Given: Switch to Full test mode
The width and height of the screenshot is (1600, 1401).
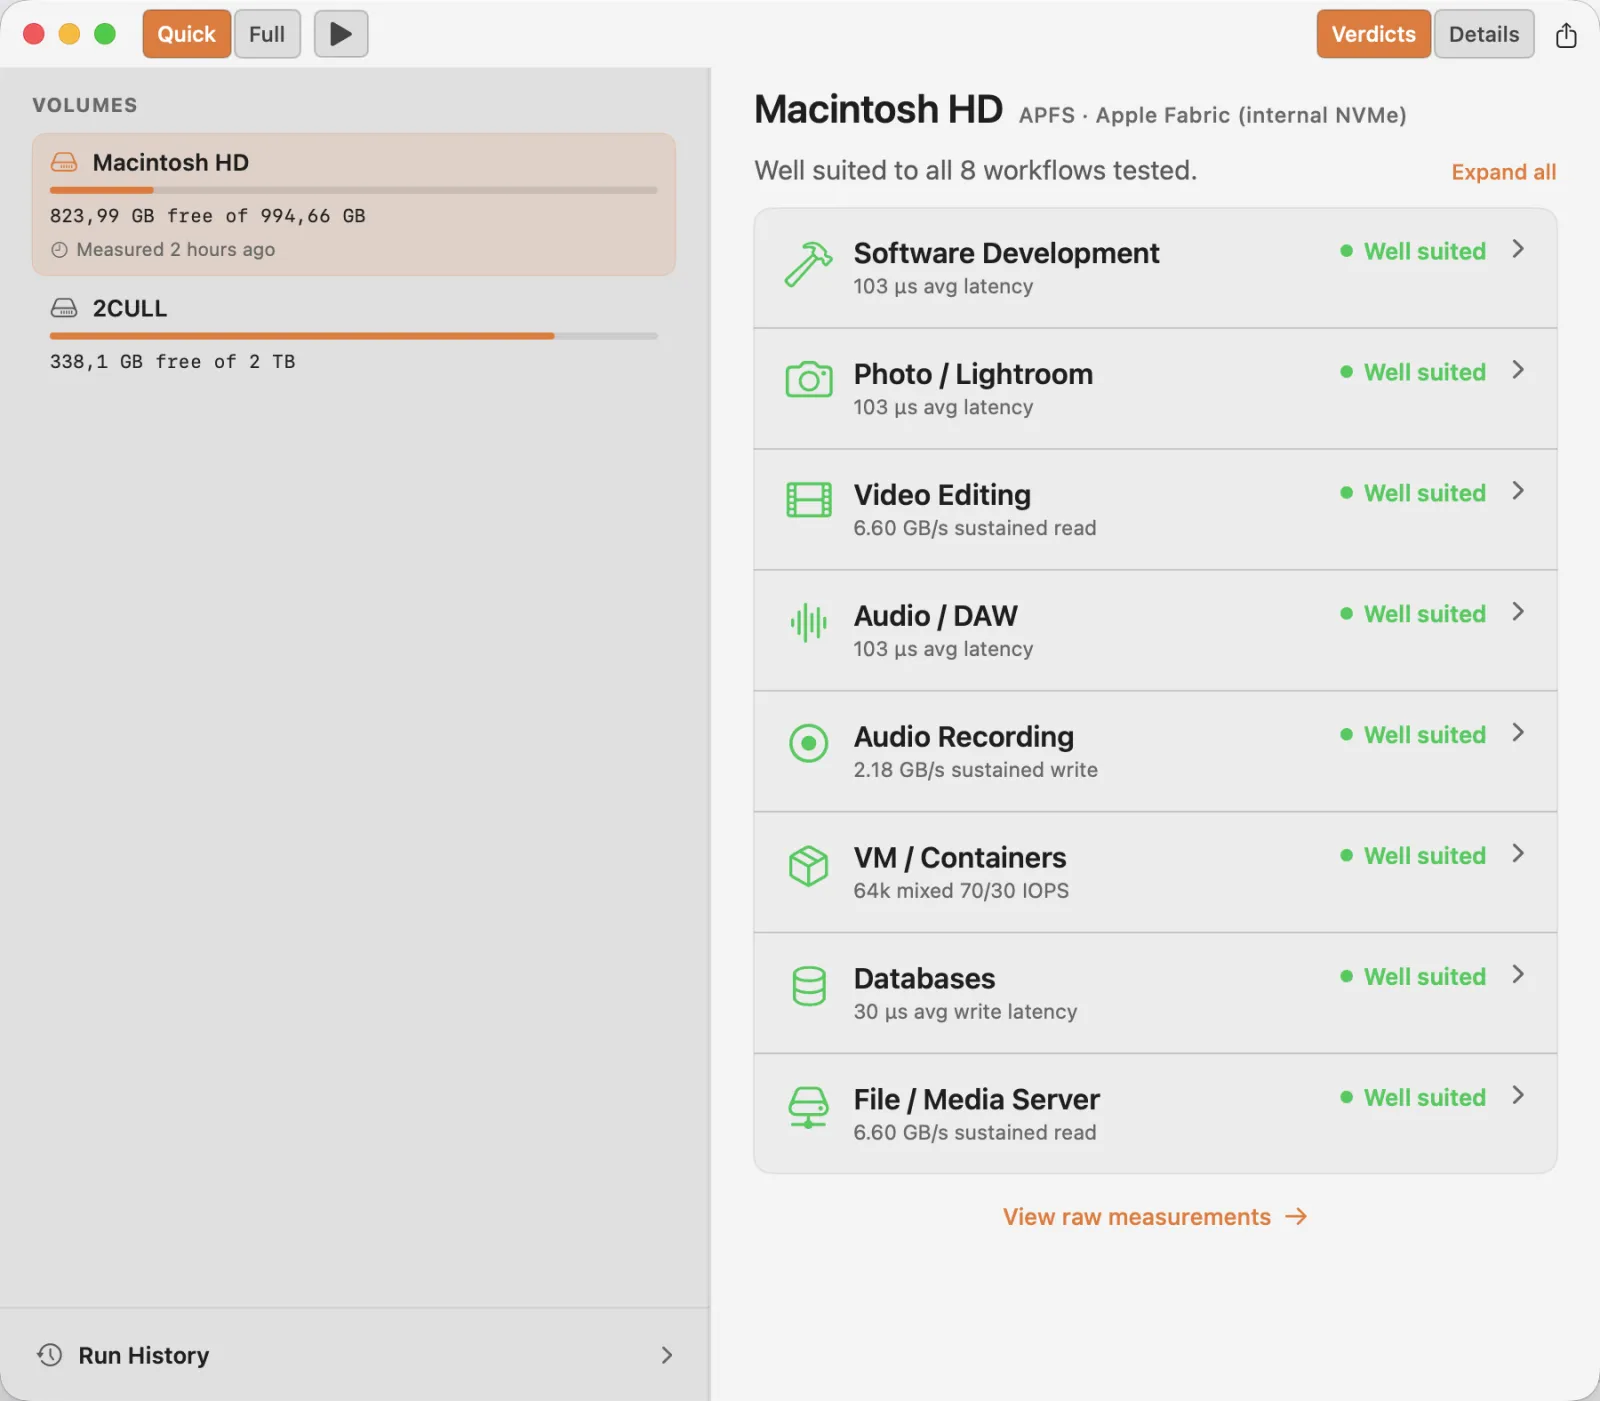Looking at the screenshot, I should (267, 34).
